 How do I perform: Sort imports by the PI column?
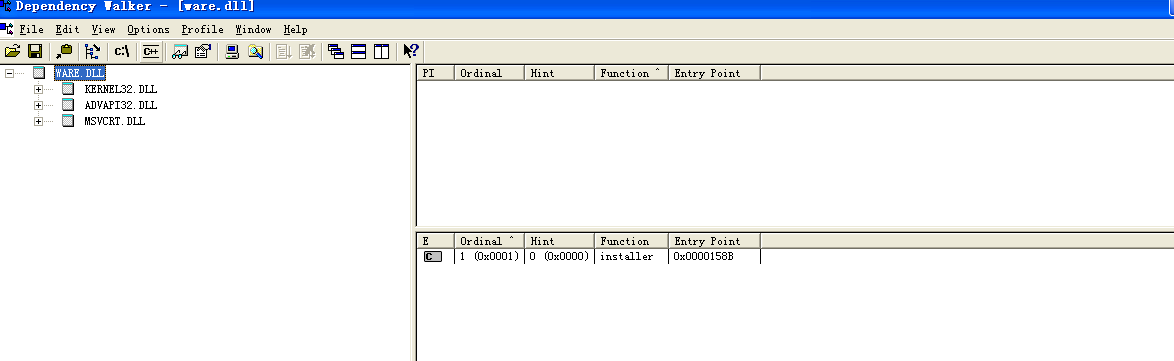pyautogui.click(x=435, y=73)
